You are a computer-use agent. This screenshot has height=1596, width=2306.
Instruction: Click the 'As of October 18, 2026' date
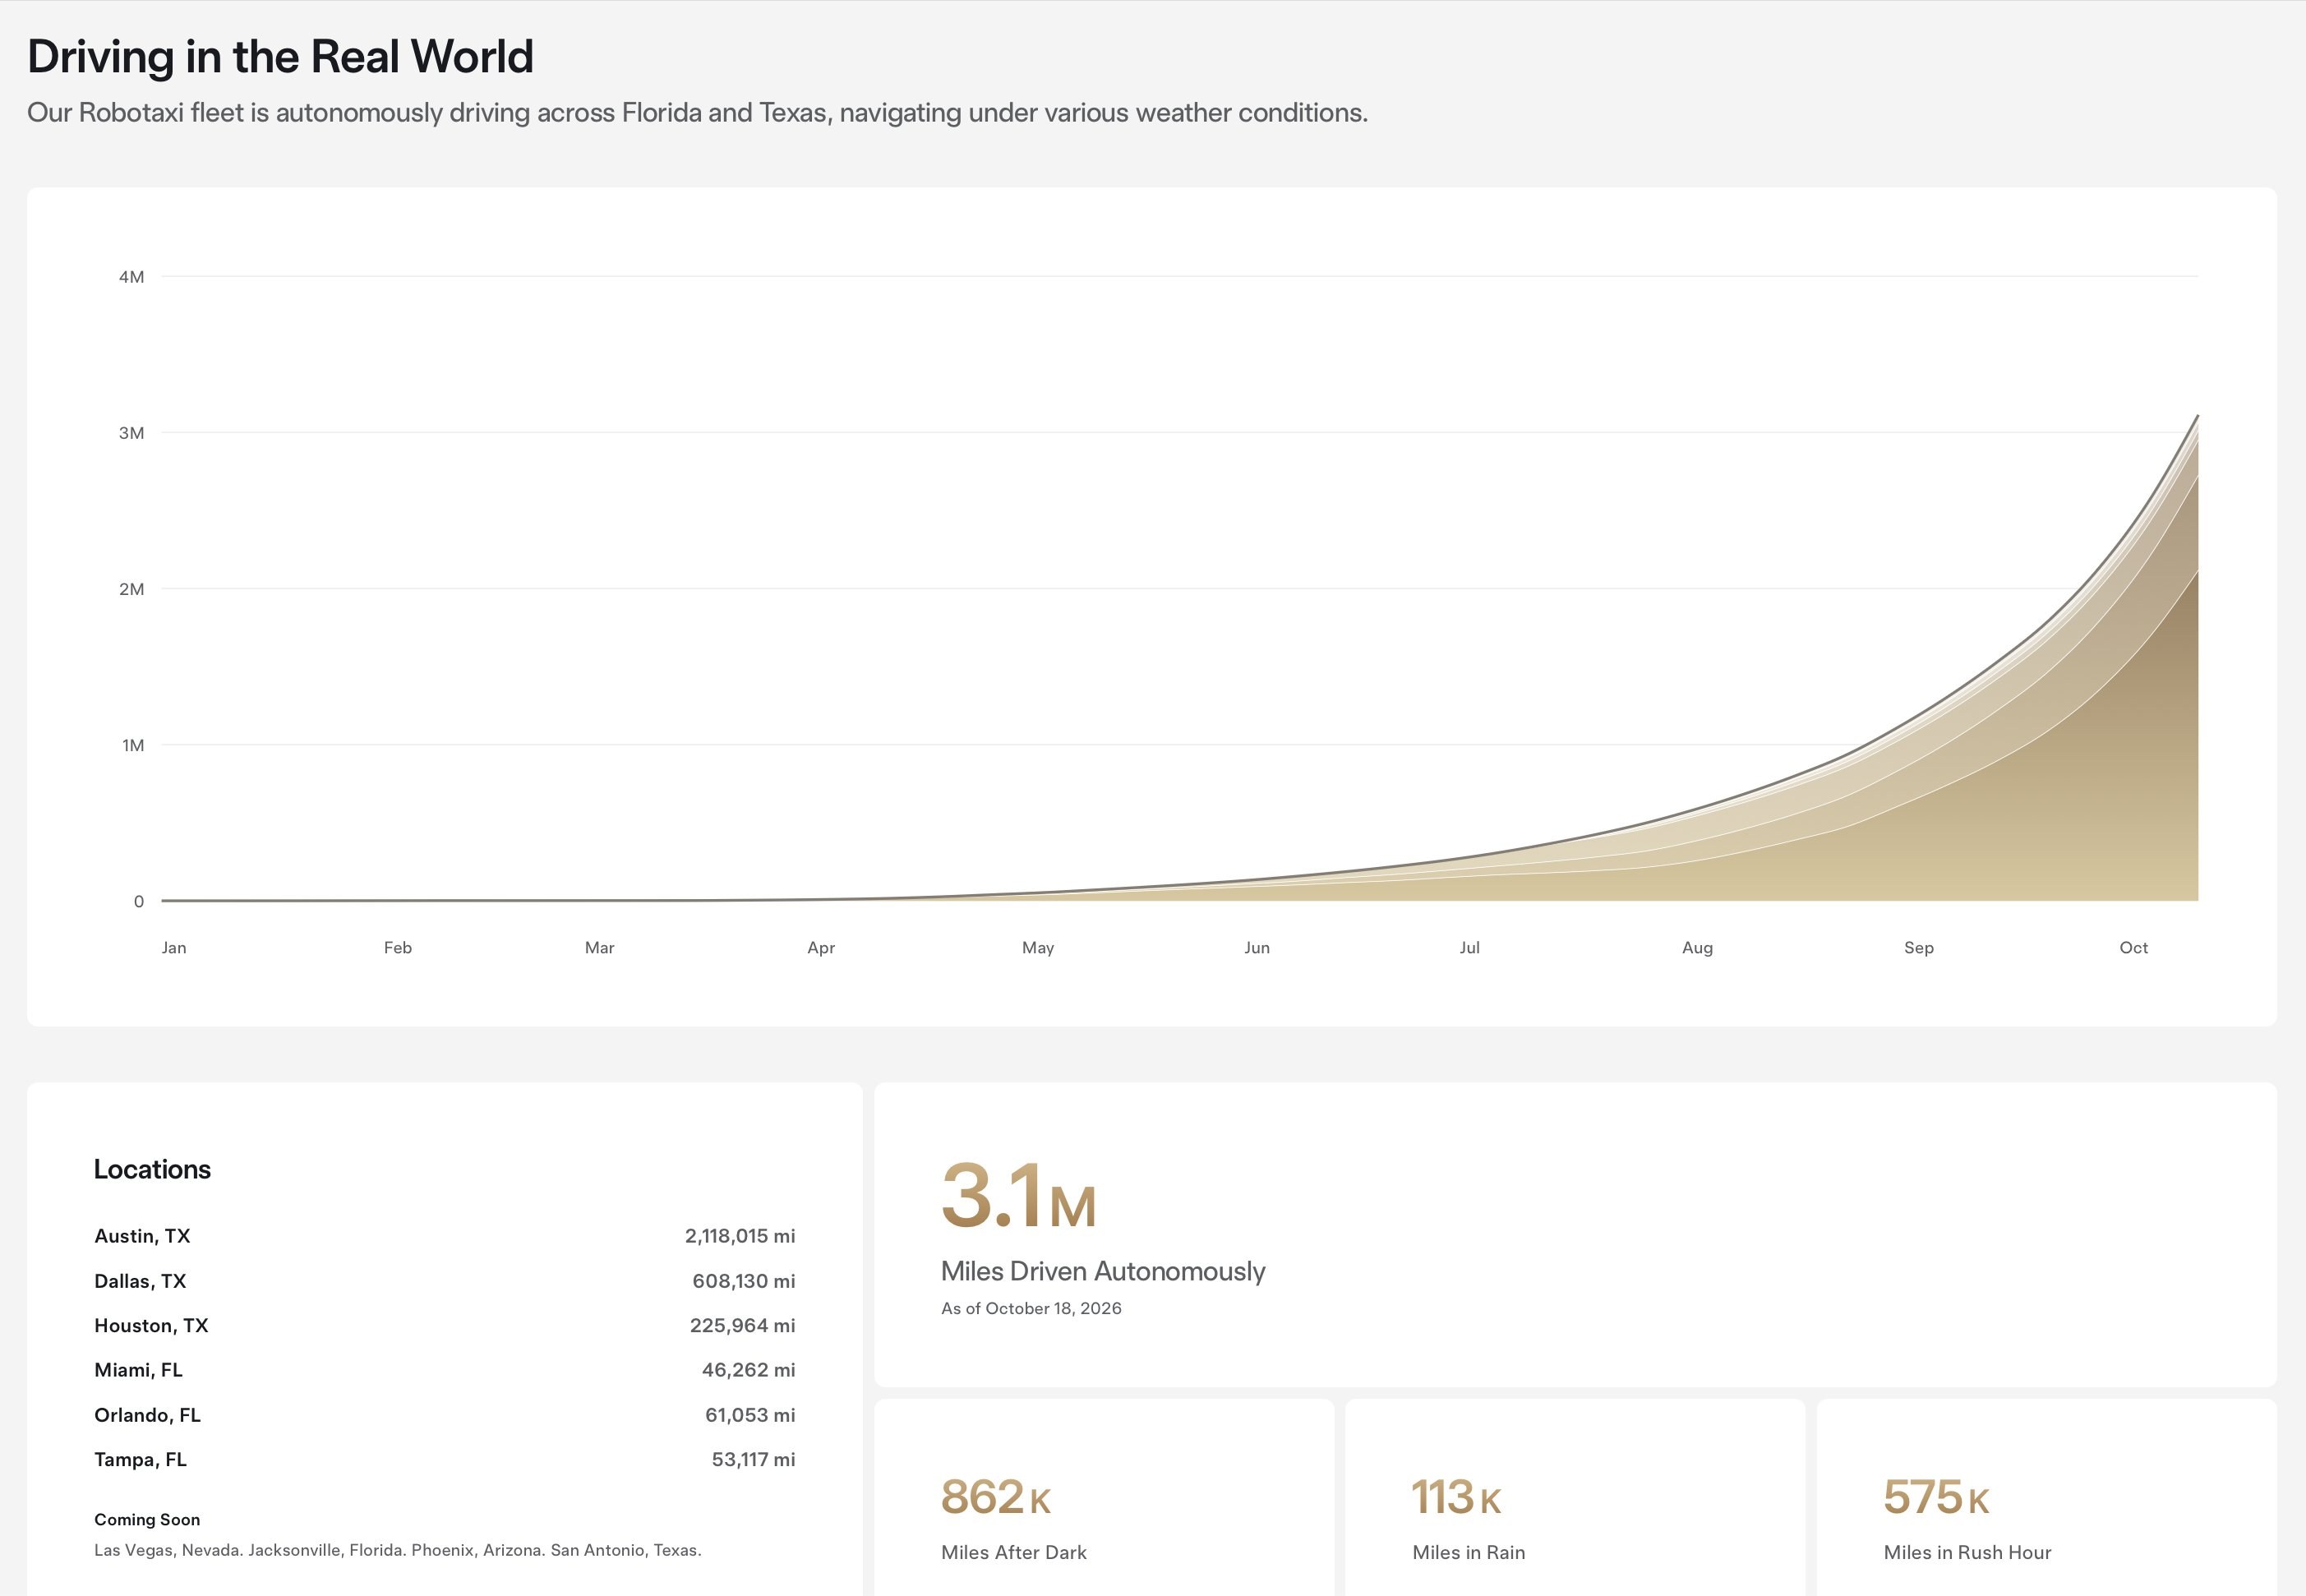[x=1031, y=1308]
